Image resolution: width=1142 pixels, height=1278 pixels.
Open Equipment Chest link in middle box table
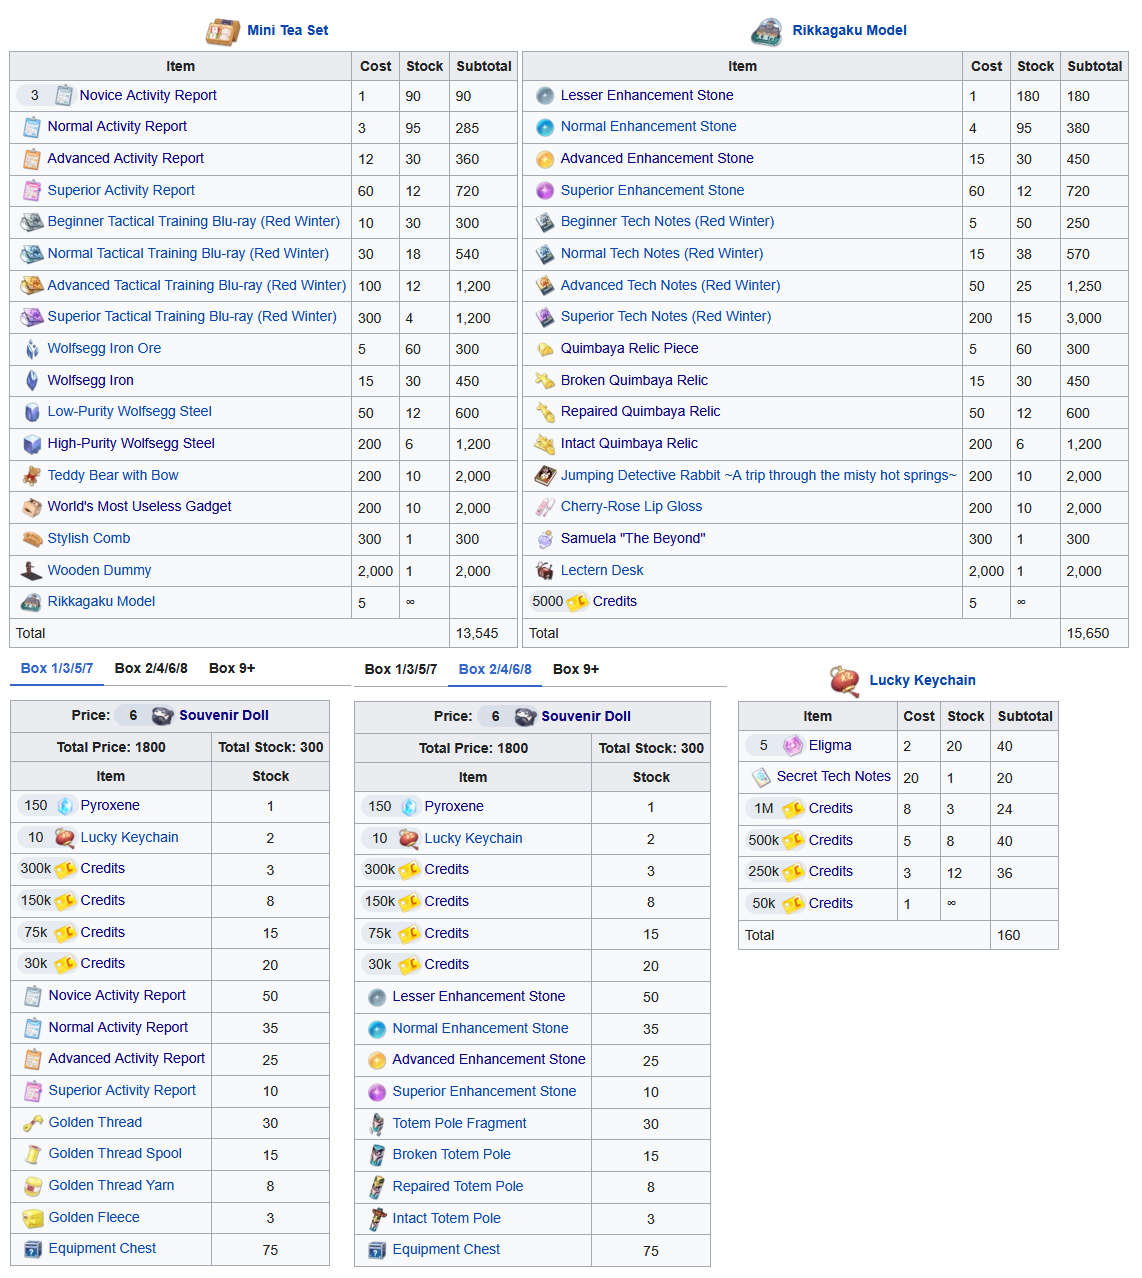pos(447,1250)
